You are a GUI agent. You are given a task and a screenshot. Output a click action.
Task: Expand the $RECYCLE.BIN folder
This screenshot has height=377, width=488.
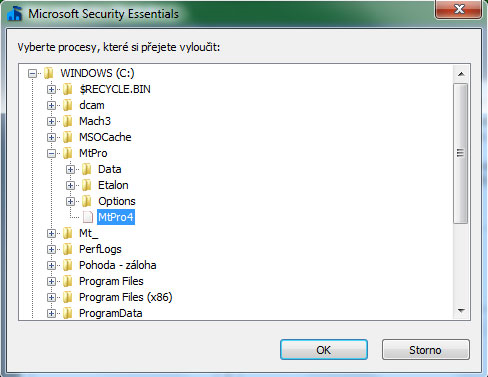(x=51, y=89)
